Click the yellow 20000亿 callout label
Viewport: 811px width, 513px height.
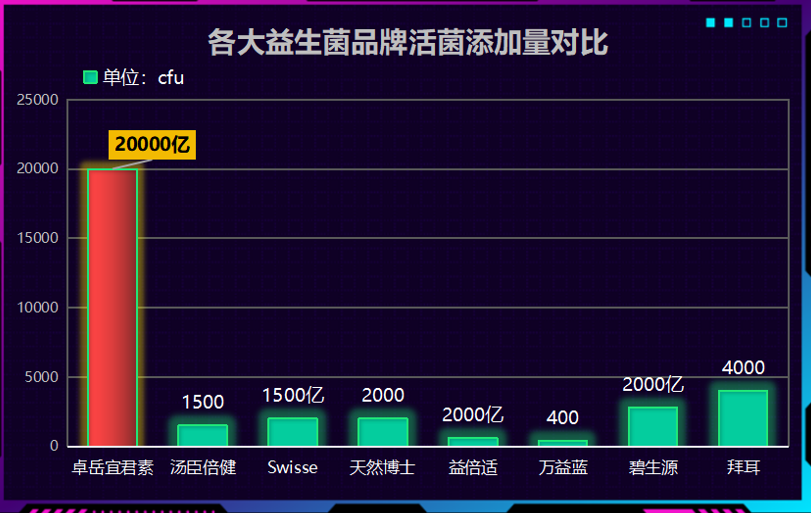(x=152, y=144)
